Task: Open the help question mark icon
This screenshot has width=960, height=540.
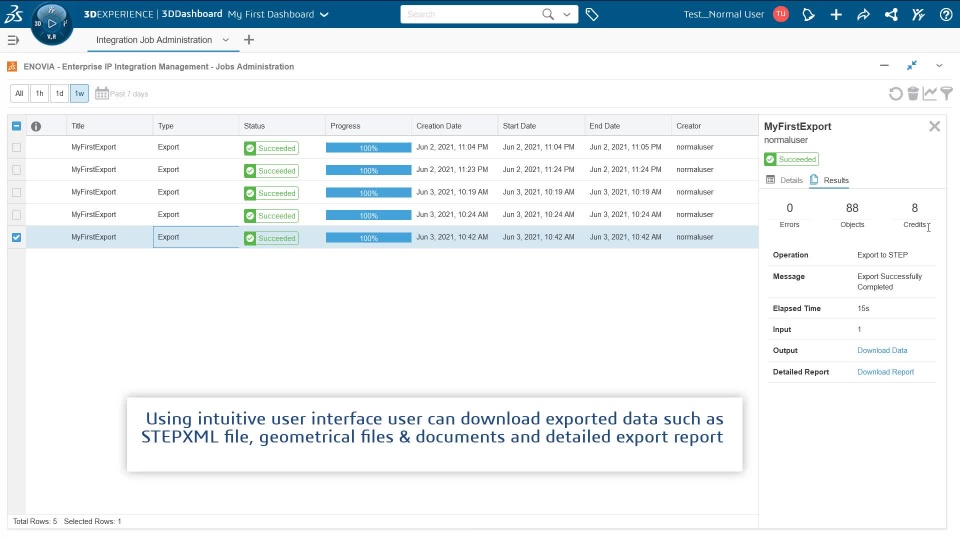Action: pyautogui.click(x=946, y=14)
